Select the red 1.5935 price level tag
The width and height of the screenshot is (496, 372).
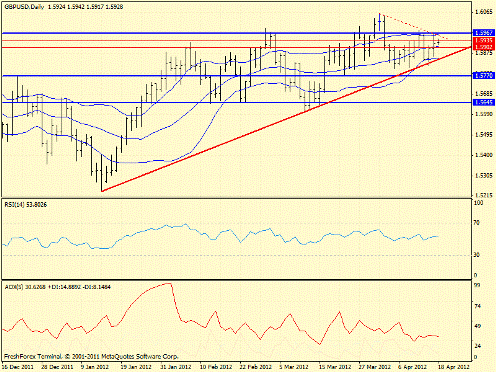pyautogui.click(x=484, y=40)
